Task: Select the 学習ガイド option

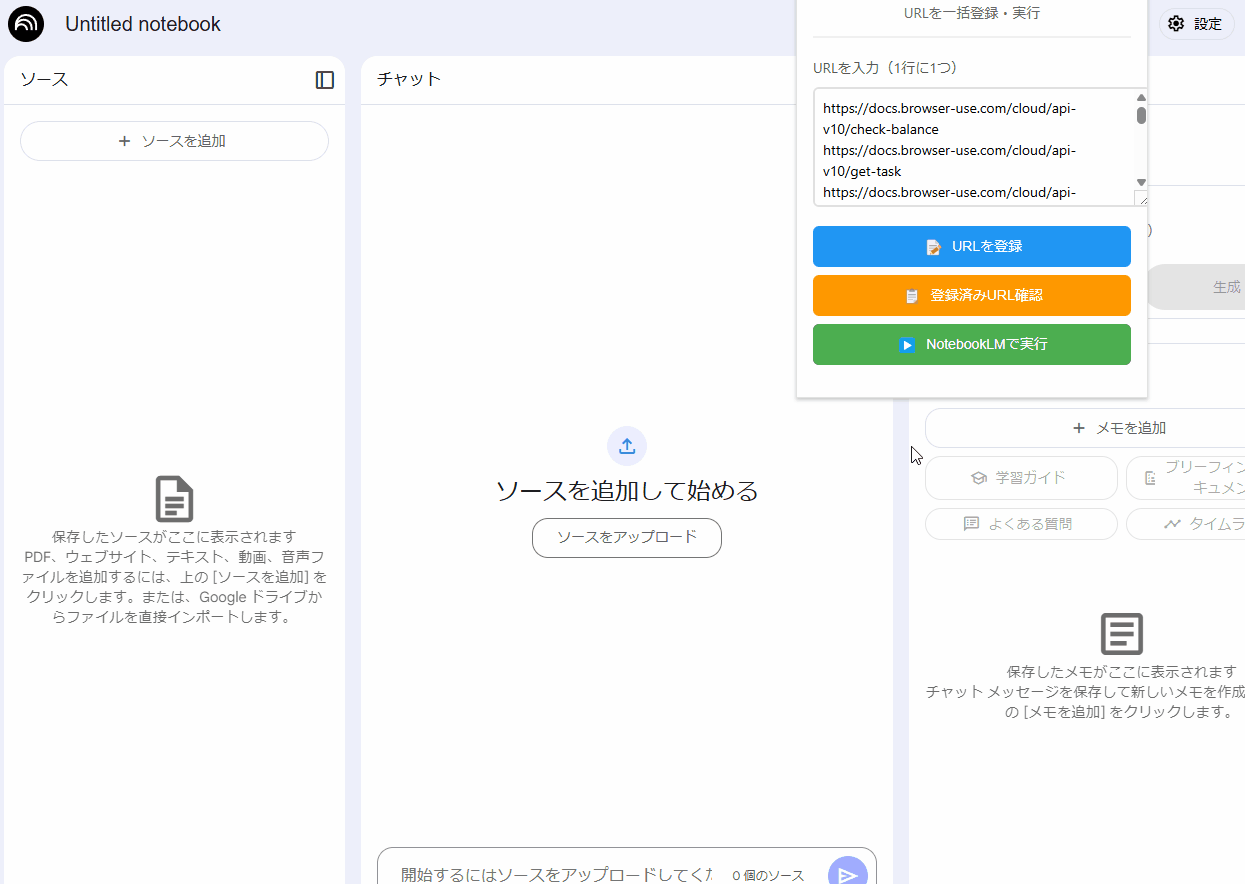Action: tap(1020, 478)
